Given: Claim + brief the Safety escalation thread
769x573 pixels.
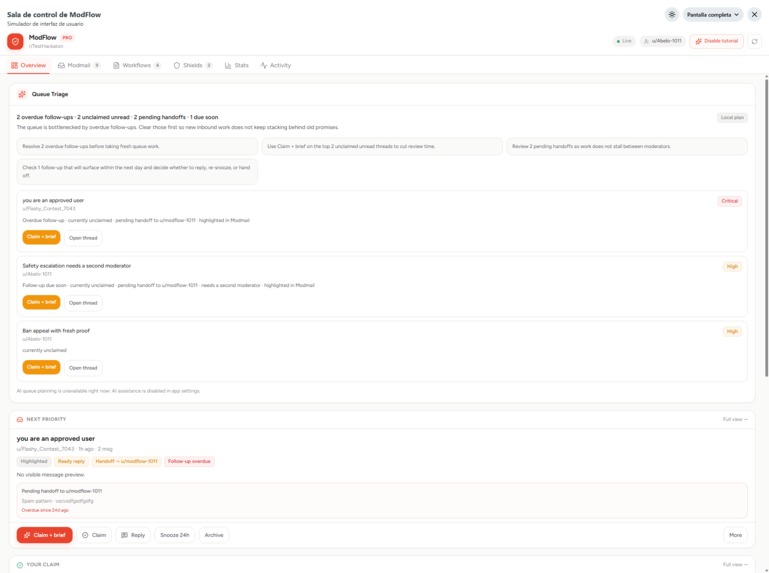Looking at the screenshot, I should click(41, 302).
